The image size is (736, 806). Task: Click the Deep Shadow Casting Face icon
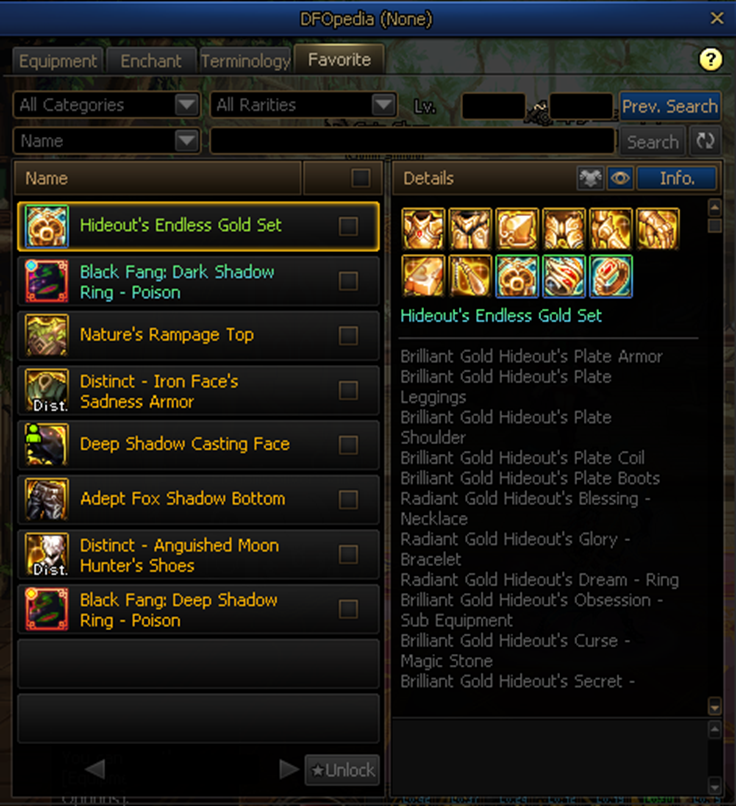click(47, 444)
